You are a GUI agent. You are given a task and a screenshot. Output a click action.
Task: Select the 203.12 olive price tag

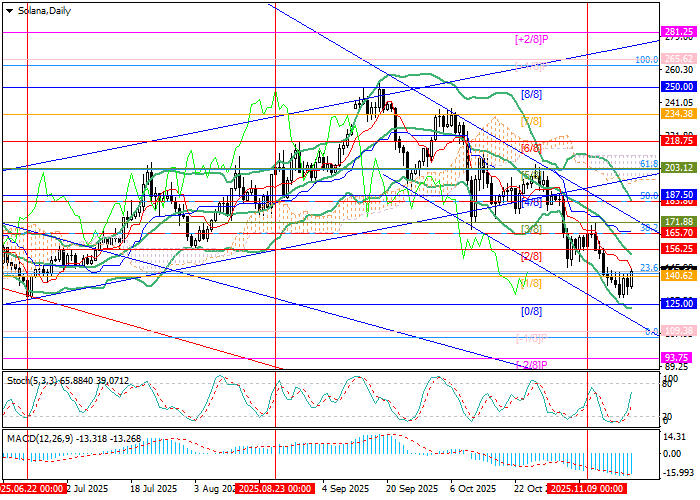[678, 168]
